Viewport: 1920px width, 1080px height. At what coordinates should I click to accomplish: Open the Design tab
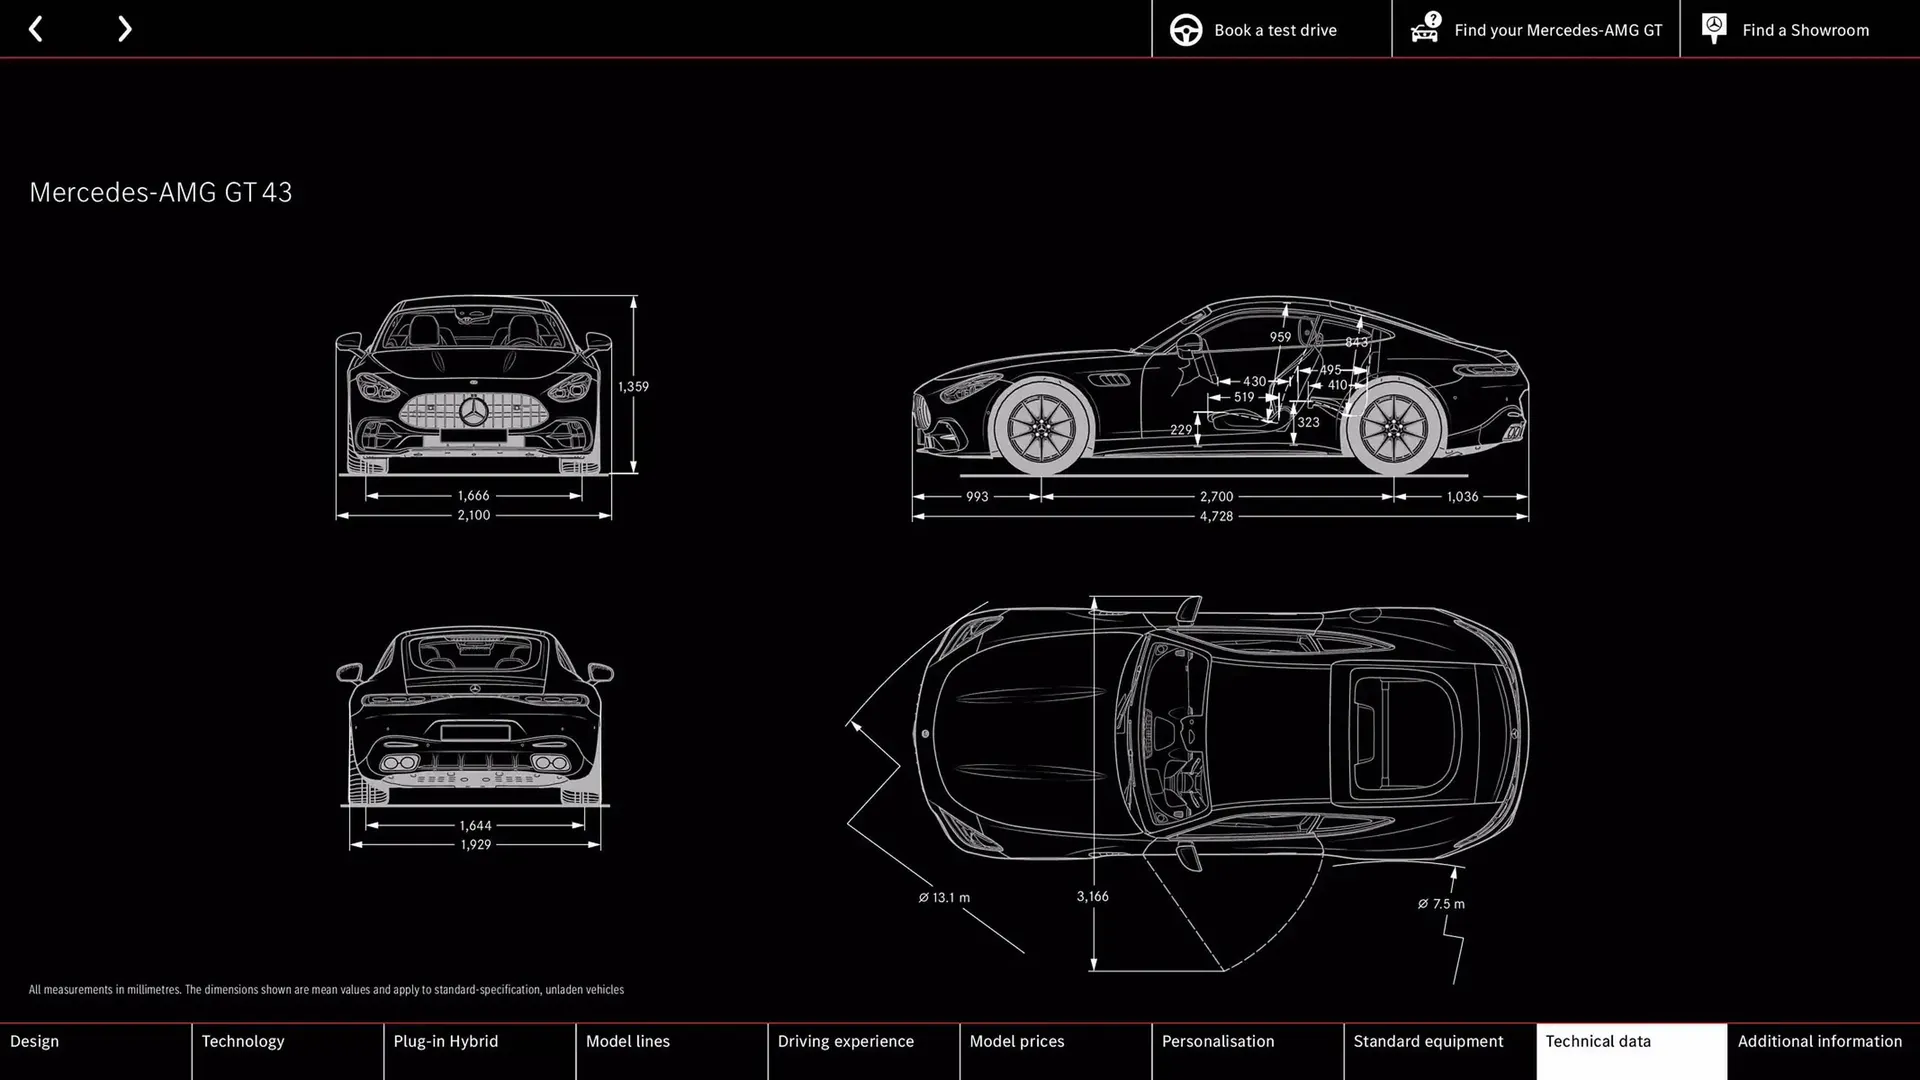(x=95, y=1051)
